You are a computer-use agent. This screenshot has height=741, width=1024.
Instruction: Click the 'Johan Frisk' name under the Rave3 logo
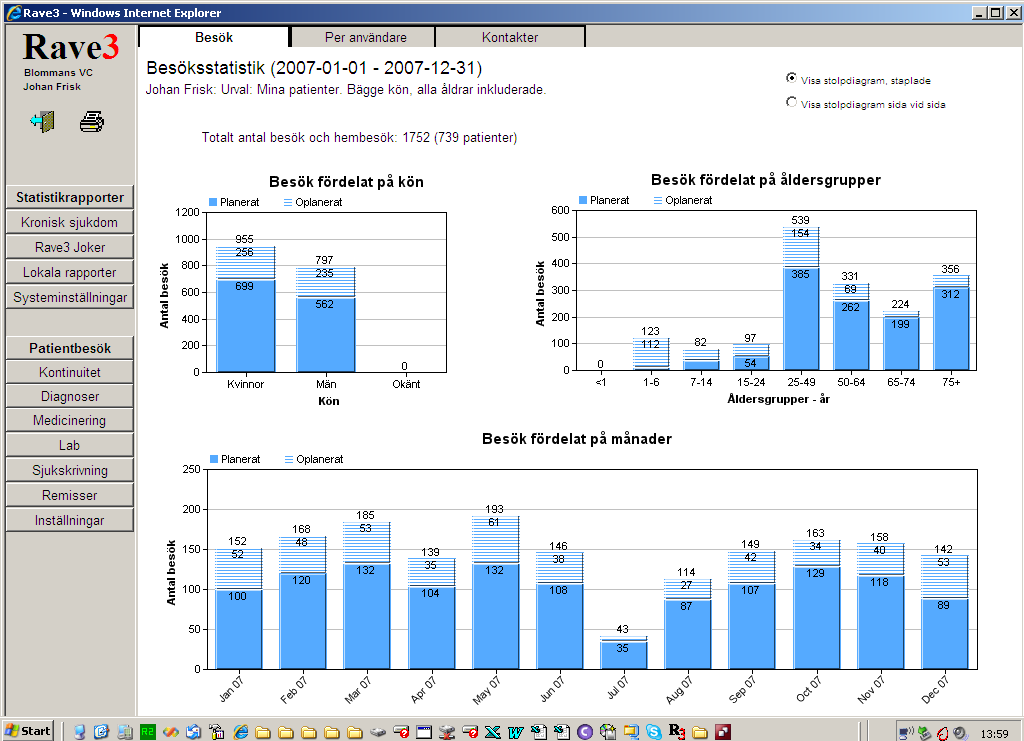tap(52, 86)
